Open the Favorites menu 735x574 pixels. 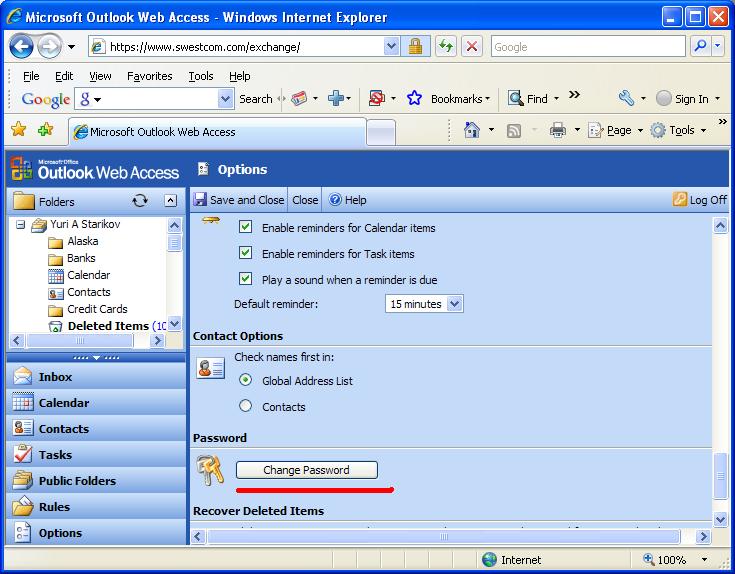click(150, 76)
